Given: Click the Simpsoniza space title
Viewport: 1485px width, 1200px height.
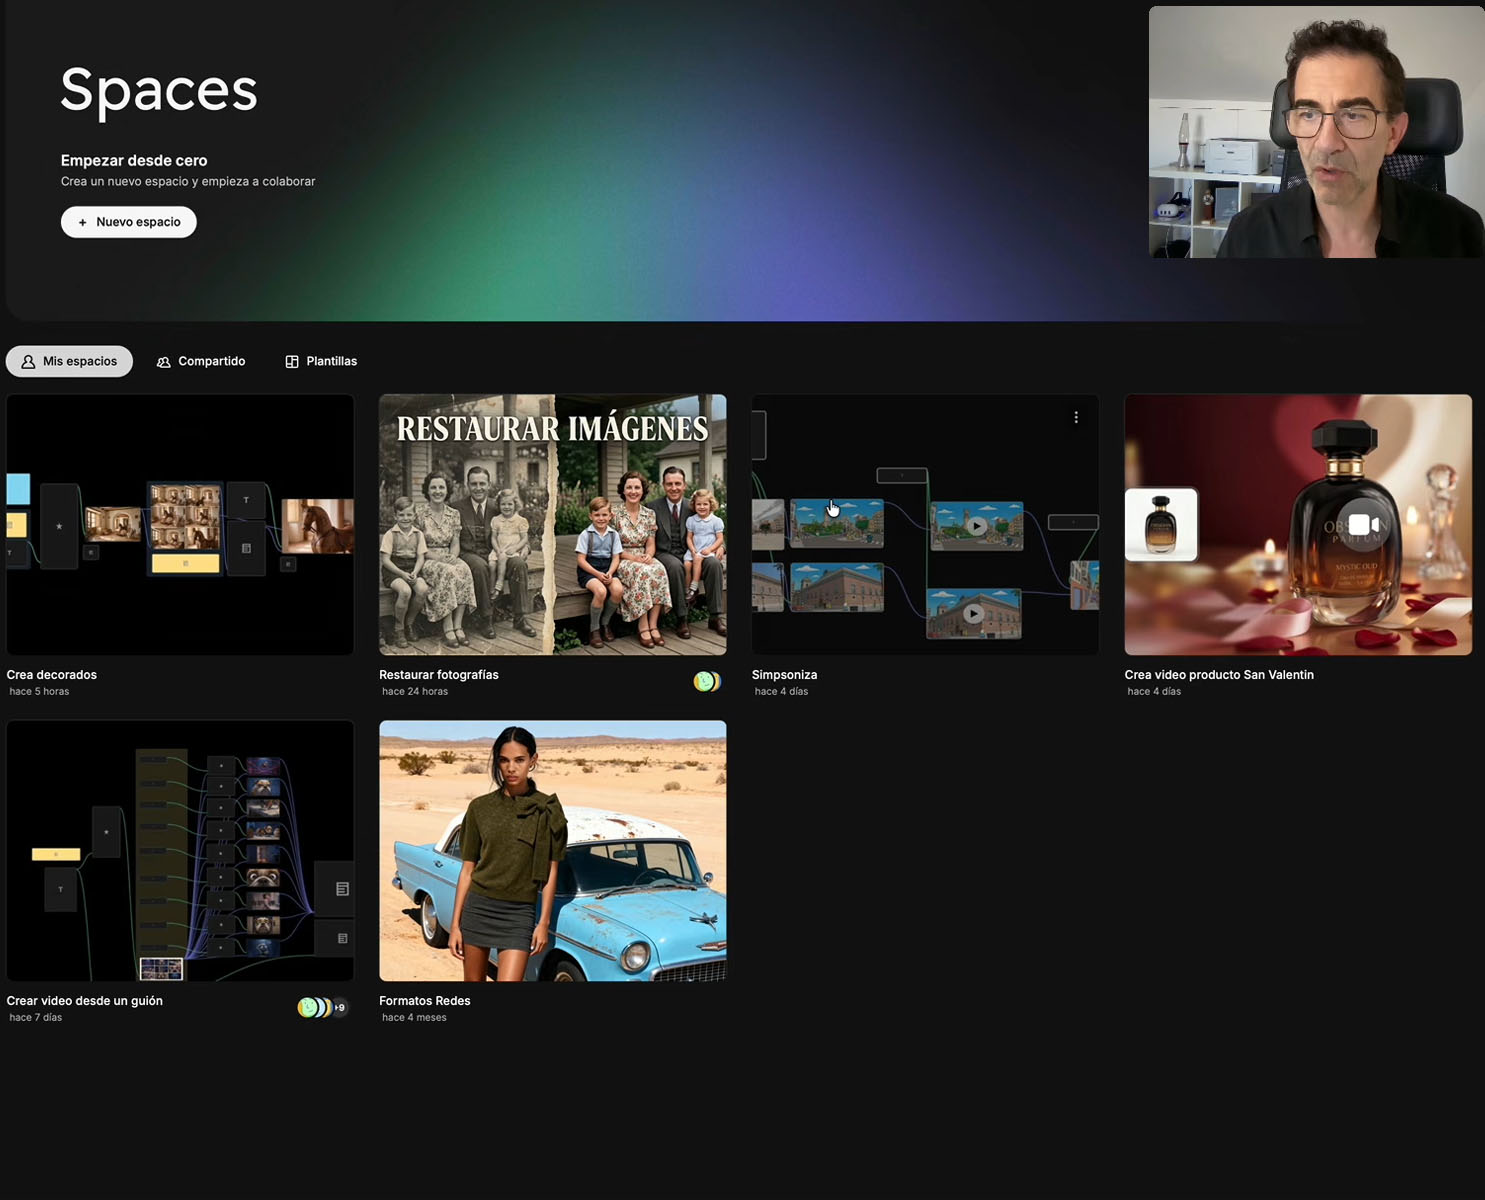Looking at the screenshot, I should (x=784, y=675).
